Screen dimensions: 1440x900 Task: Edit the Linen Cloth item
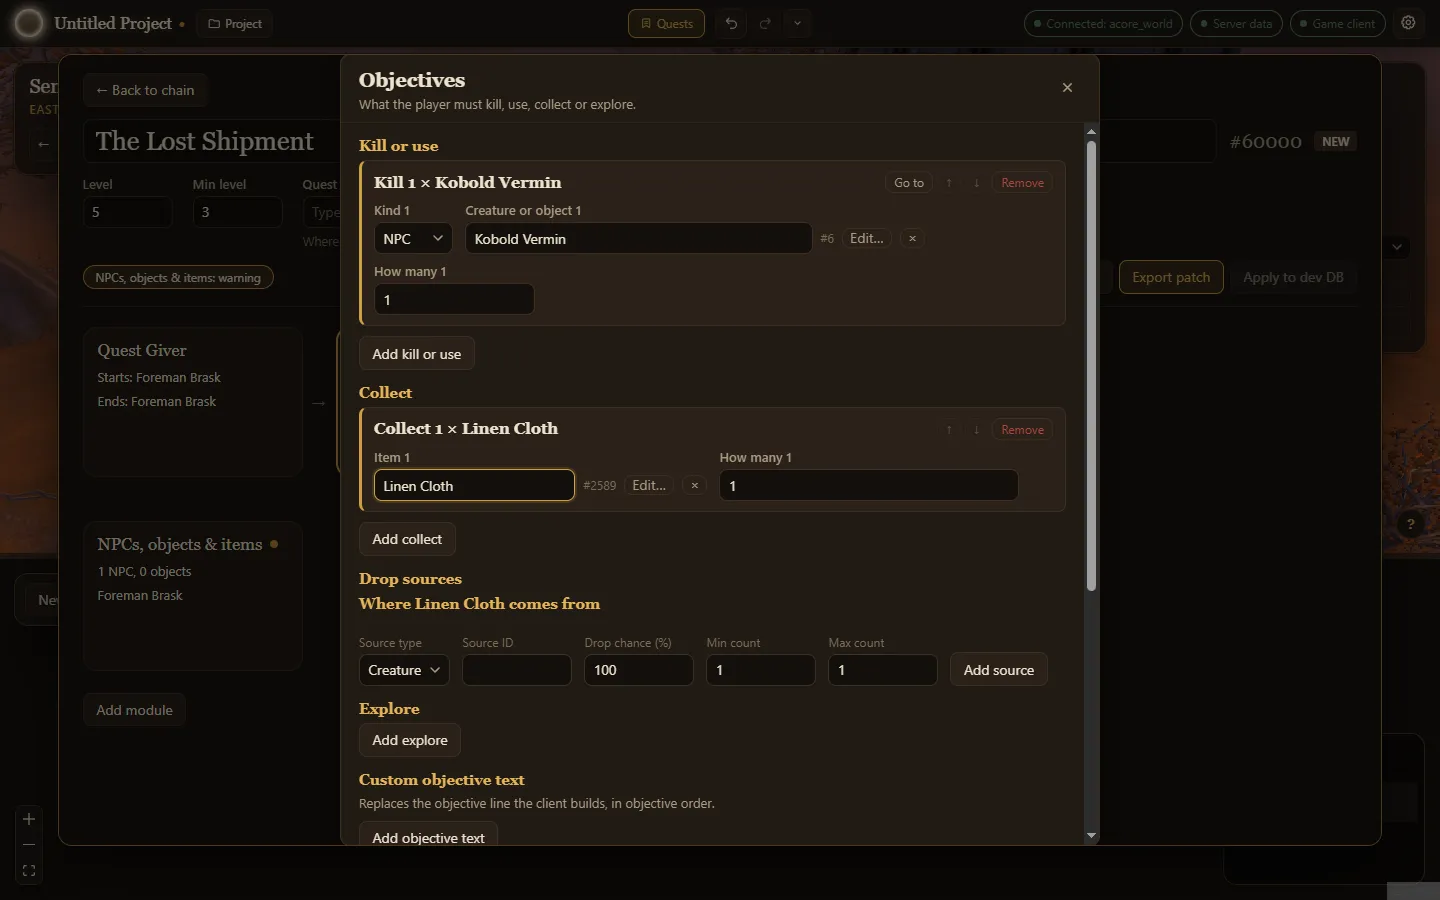(x=649, y=486)
